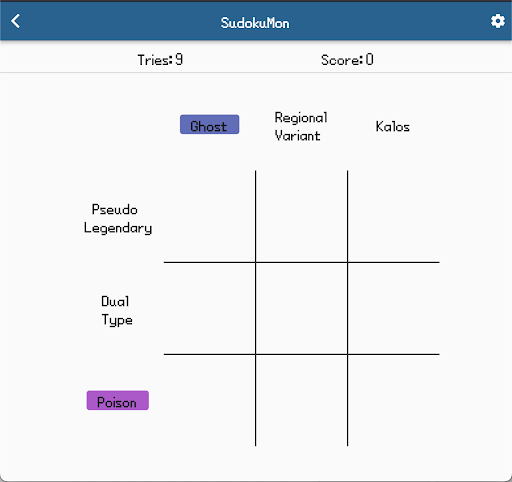Viewport: 512px width, 482px height.
Task: Select the Poison and Regional Variant cell
Action: 301,400
